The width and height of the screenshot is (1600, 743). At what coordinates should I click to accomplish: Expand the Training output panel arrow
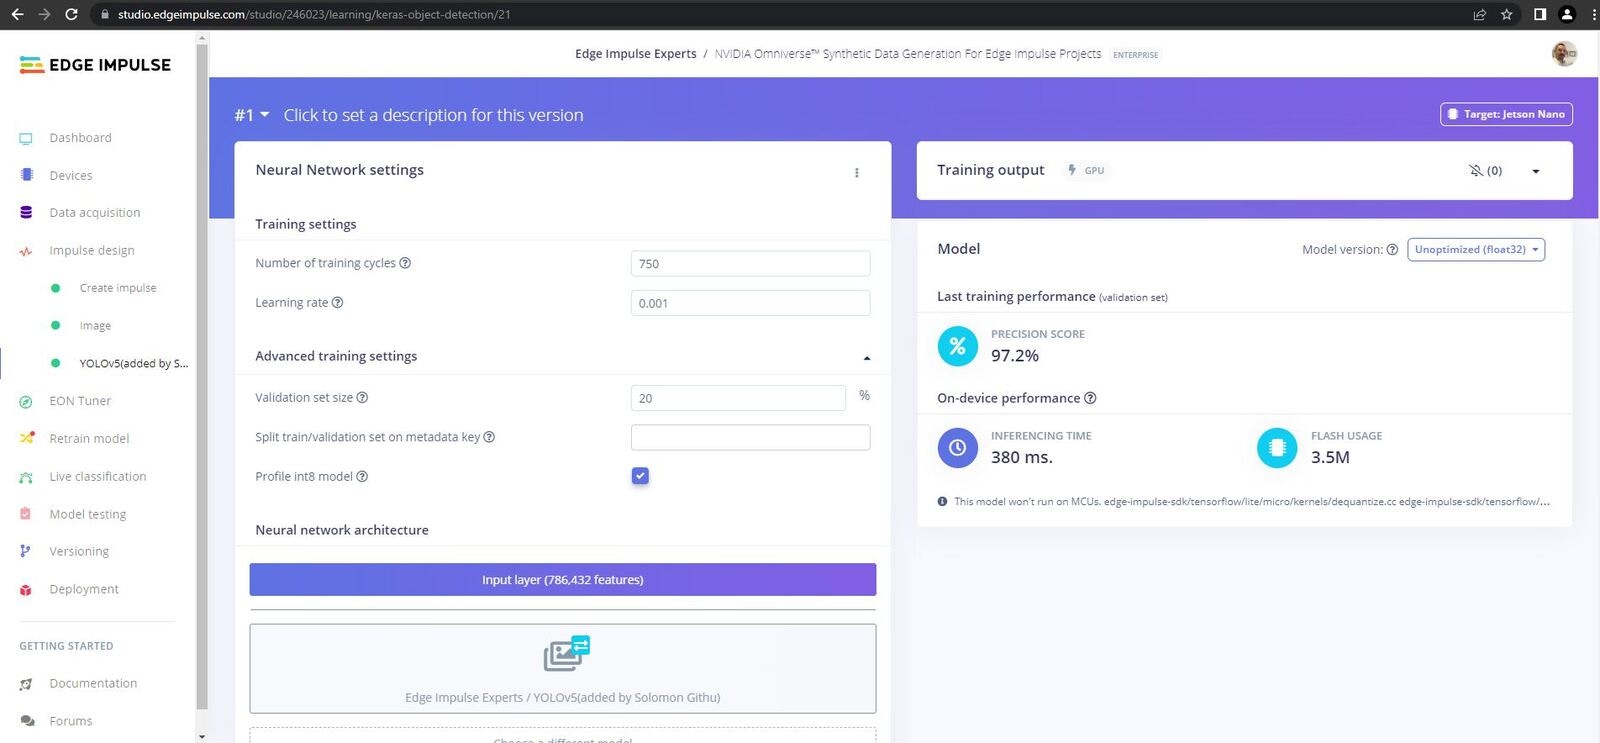1536,171
